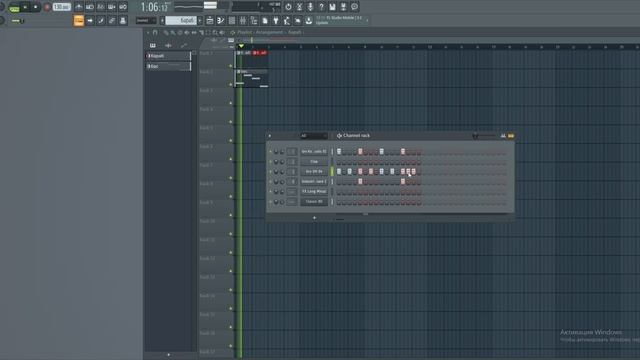Open the playlist menu arrow at toolbar start
The width and height of the screenshot is (640, 360).
148,32
